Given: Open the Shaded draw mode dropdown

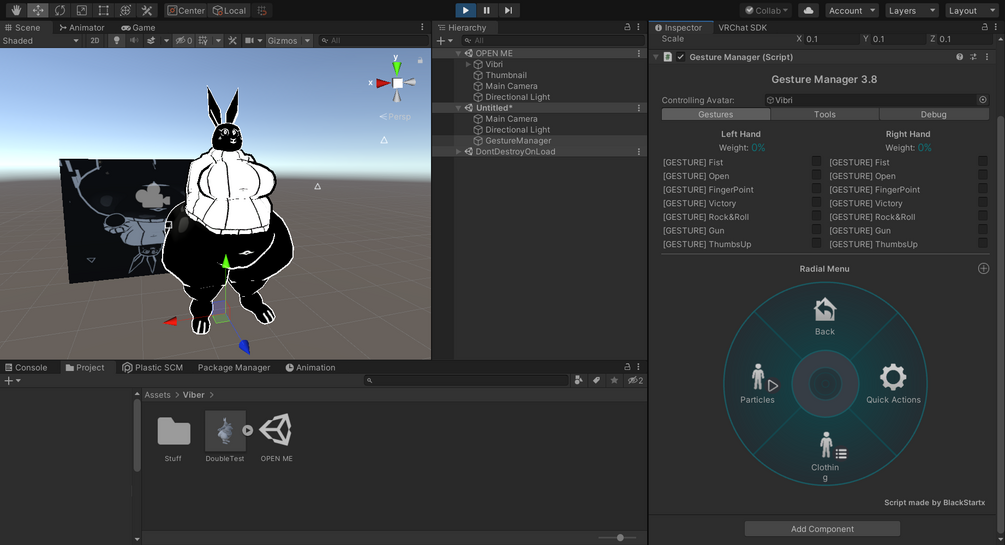Looking at the screenshot, I should pos(41,40).
